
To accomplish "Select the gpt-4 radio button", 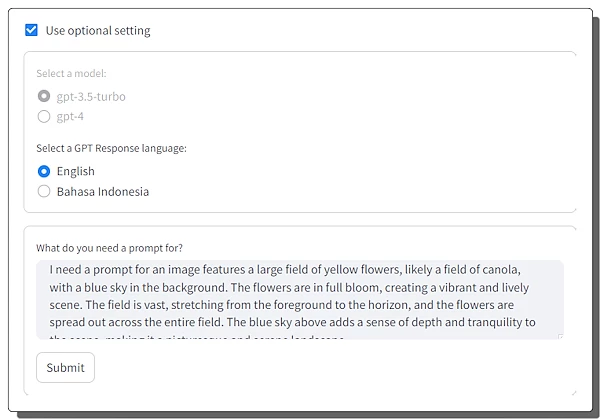I will pos(43,116).
